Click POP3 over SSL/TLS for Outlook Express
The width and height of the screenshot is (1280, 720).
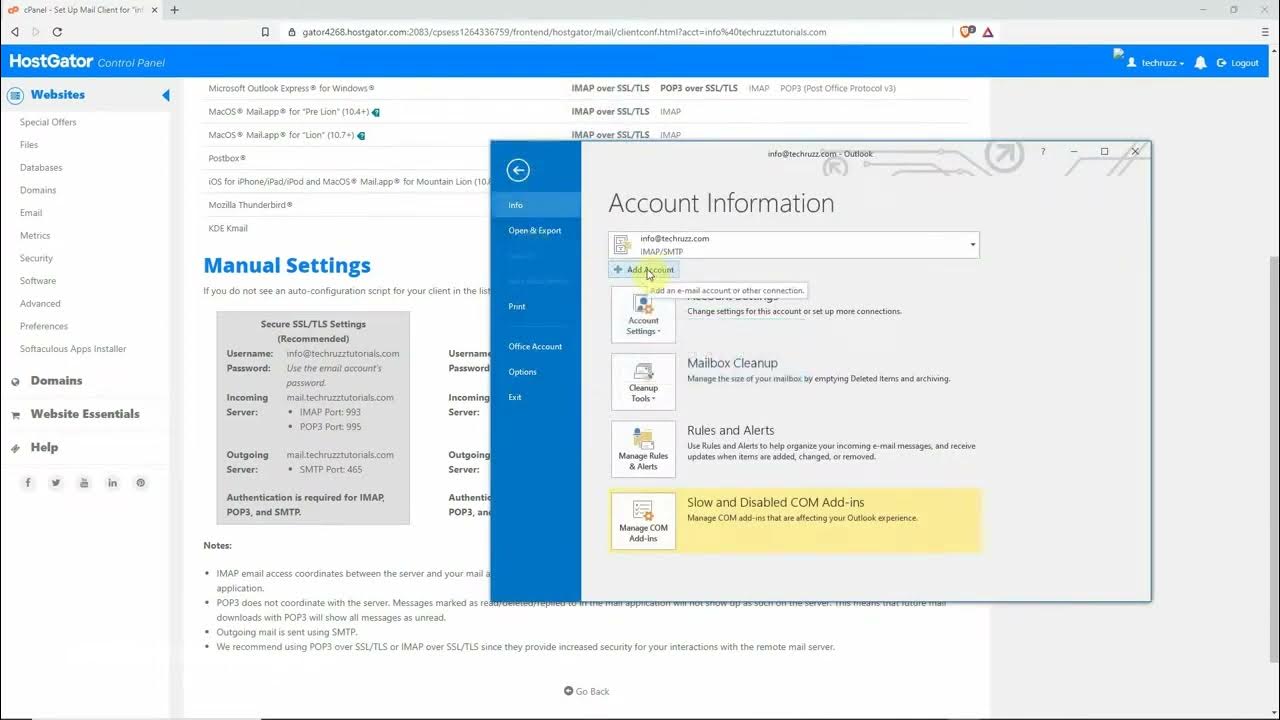pyautogui.click(x=699, y=88)
